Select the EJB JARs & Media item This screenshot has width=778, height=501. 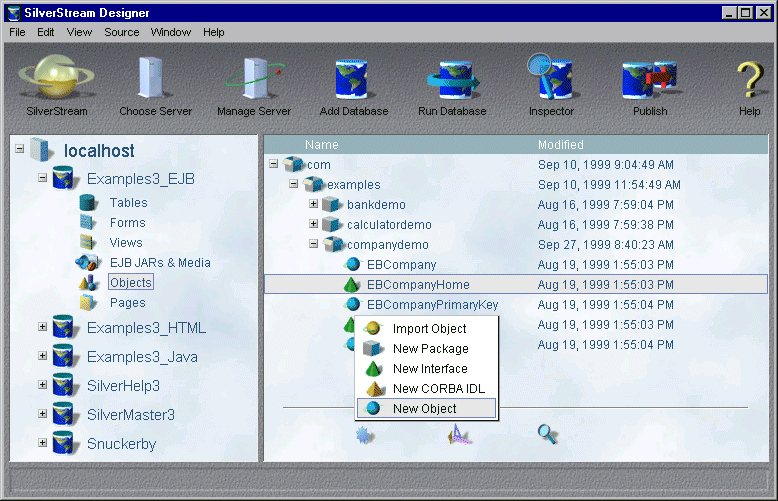point(160,262)
